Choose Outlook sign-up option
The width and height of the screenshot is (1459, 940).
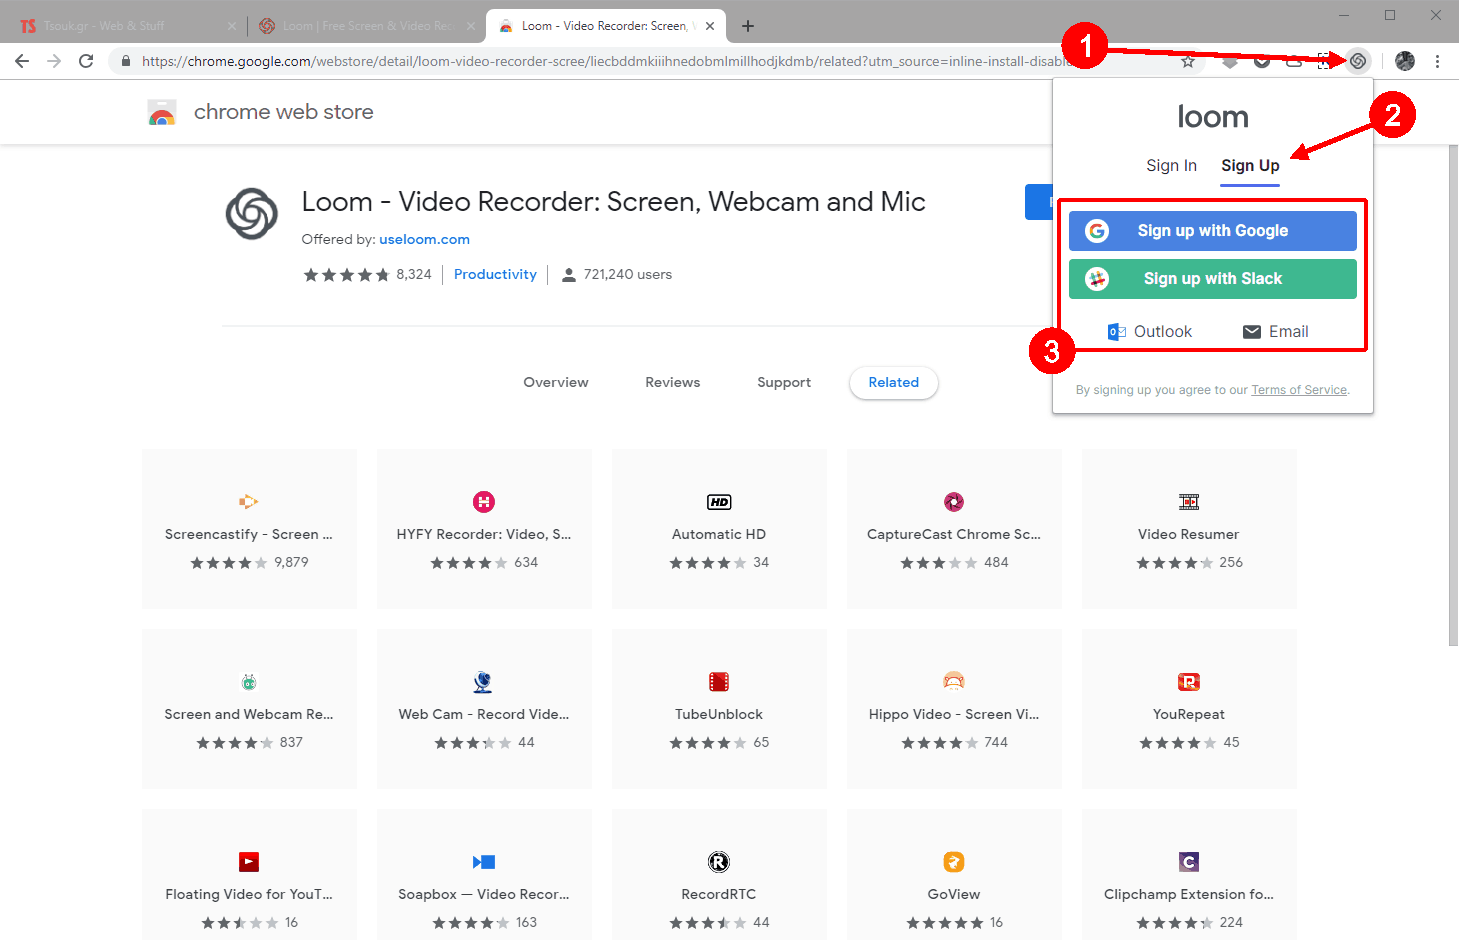1150,332
